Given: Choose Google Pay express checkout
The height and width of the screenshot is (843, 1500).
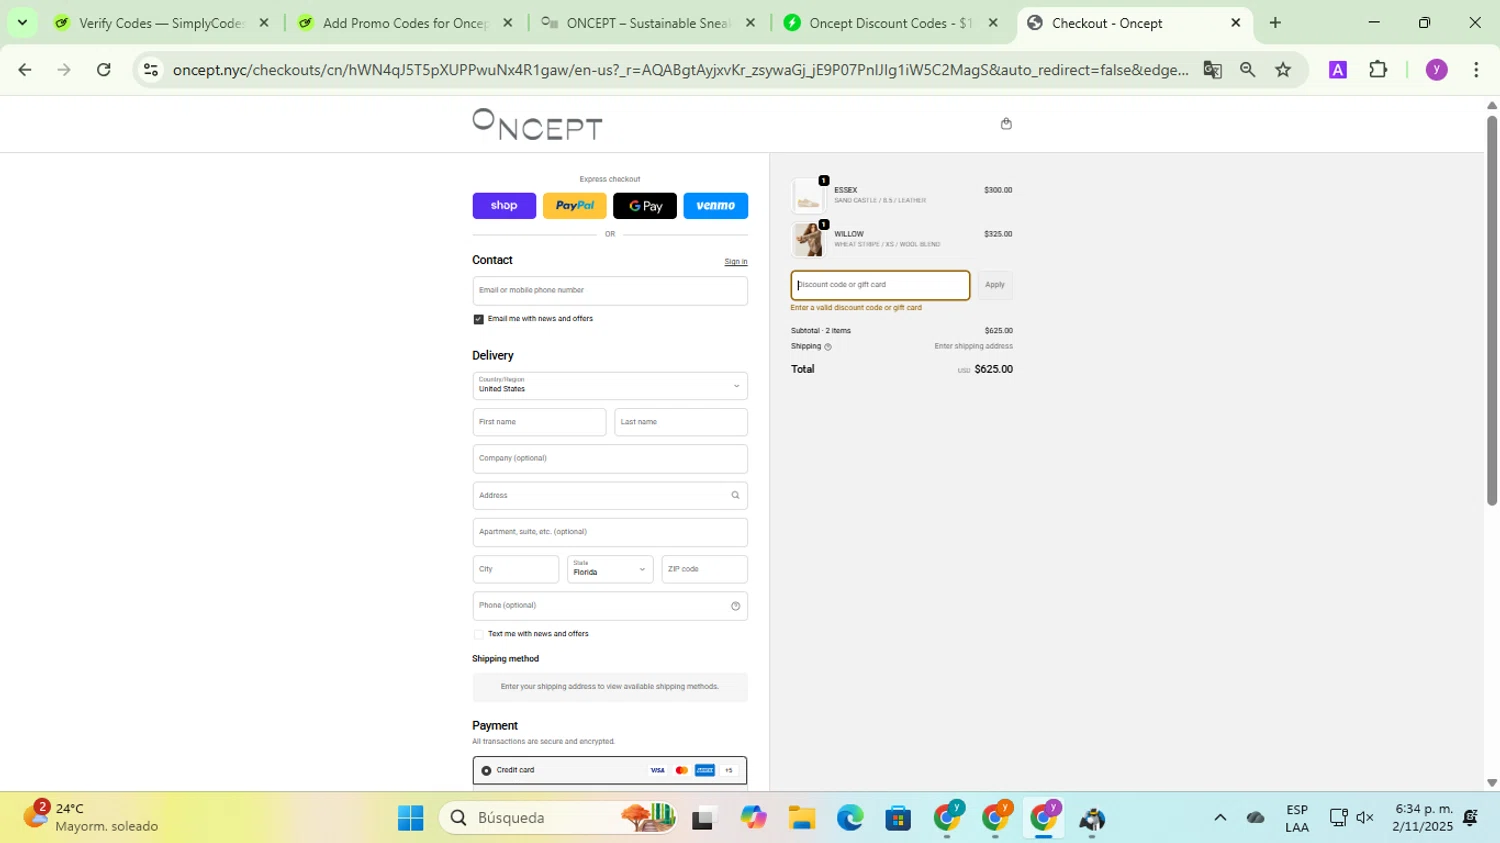Looking at the screenshot, I should [645, 206].
